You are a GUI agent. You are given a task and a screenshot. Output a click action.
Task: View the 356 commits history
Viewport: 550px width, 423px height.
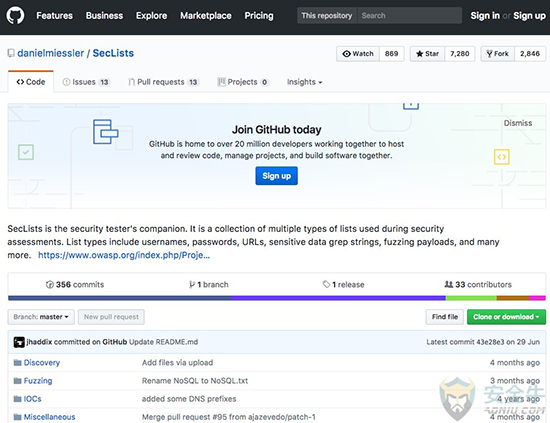75,284
